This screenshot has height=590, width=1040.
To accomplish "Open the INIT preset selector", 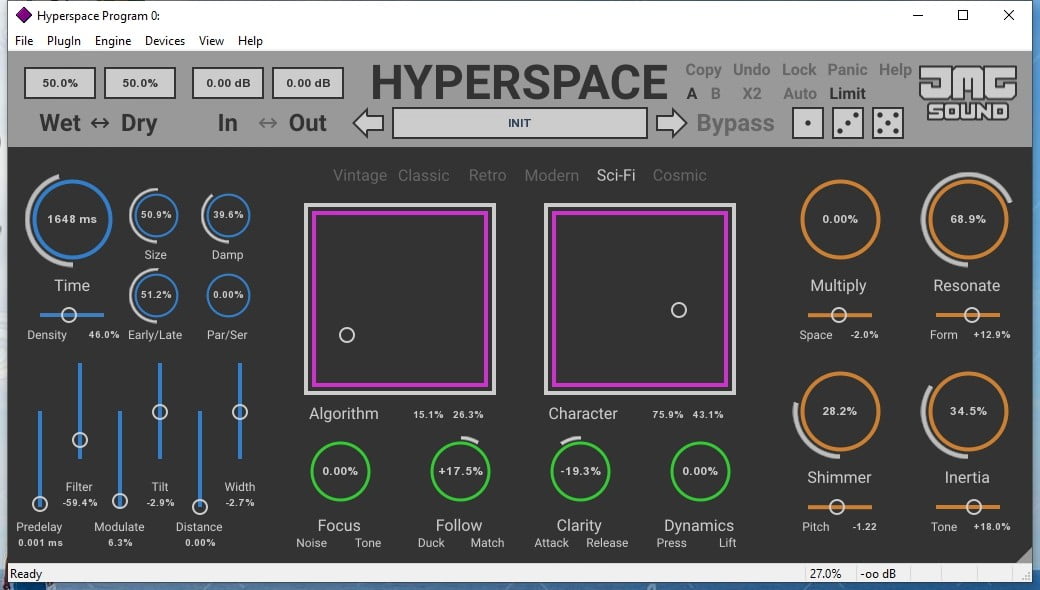I will pos(520,123).
